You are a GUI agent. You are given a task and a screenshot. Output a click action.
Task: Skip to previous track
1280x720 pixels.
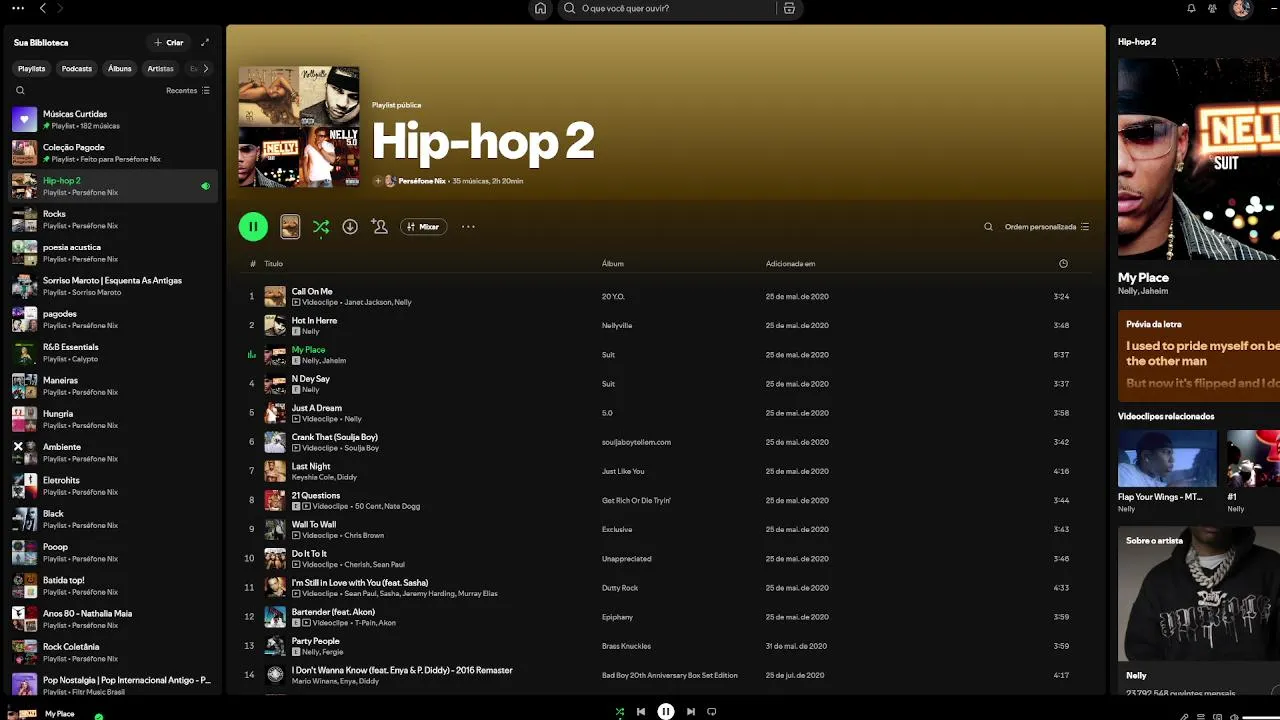641,712
